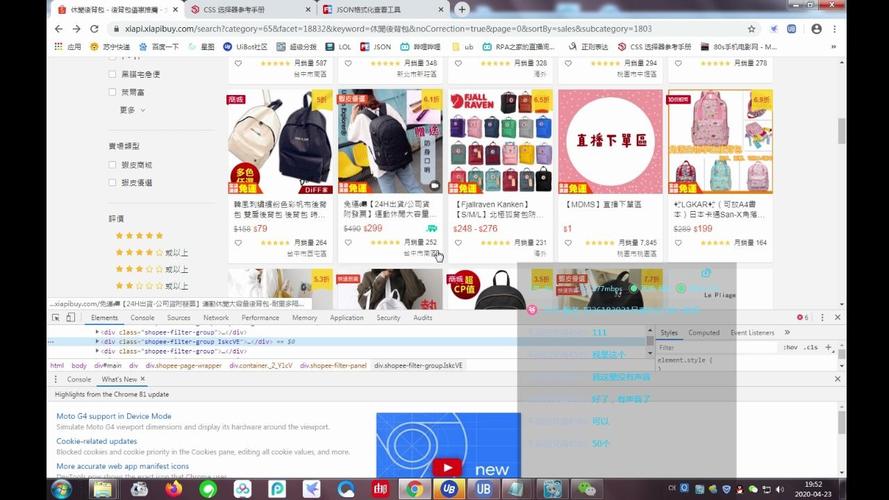Open WeChat from the taskbar
The width and height of the screenshot is (889, 500).
point(587,489)
